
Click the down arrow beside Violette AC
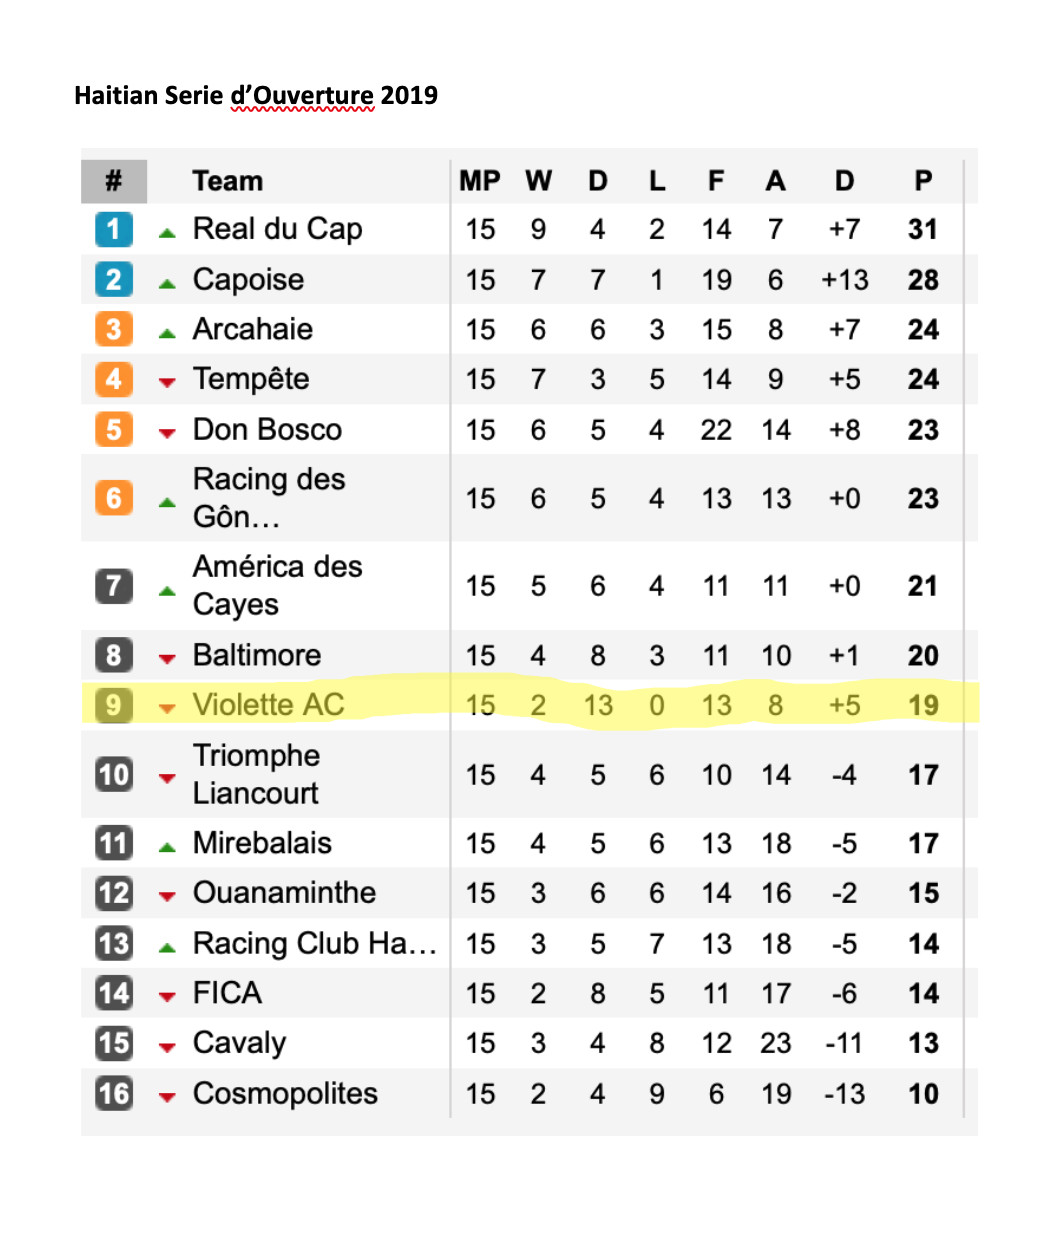167,708
